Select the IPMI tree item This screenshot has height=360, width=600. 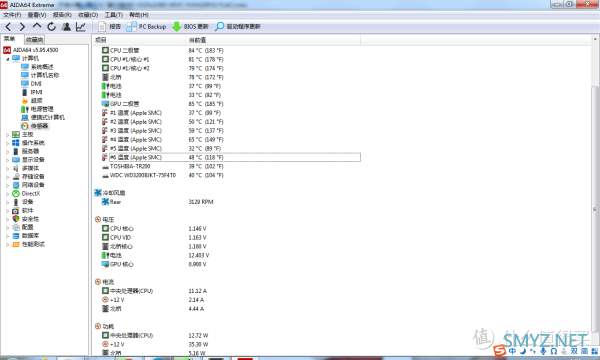[31, 92]
